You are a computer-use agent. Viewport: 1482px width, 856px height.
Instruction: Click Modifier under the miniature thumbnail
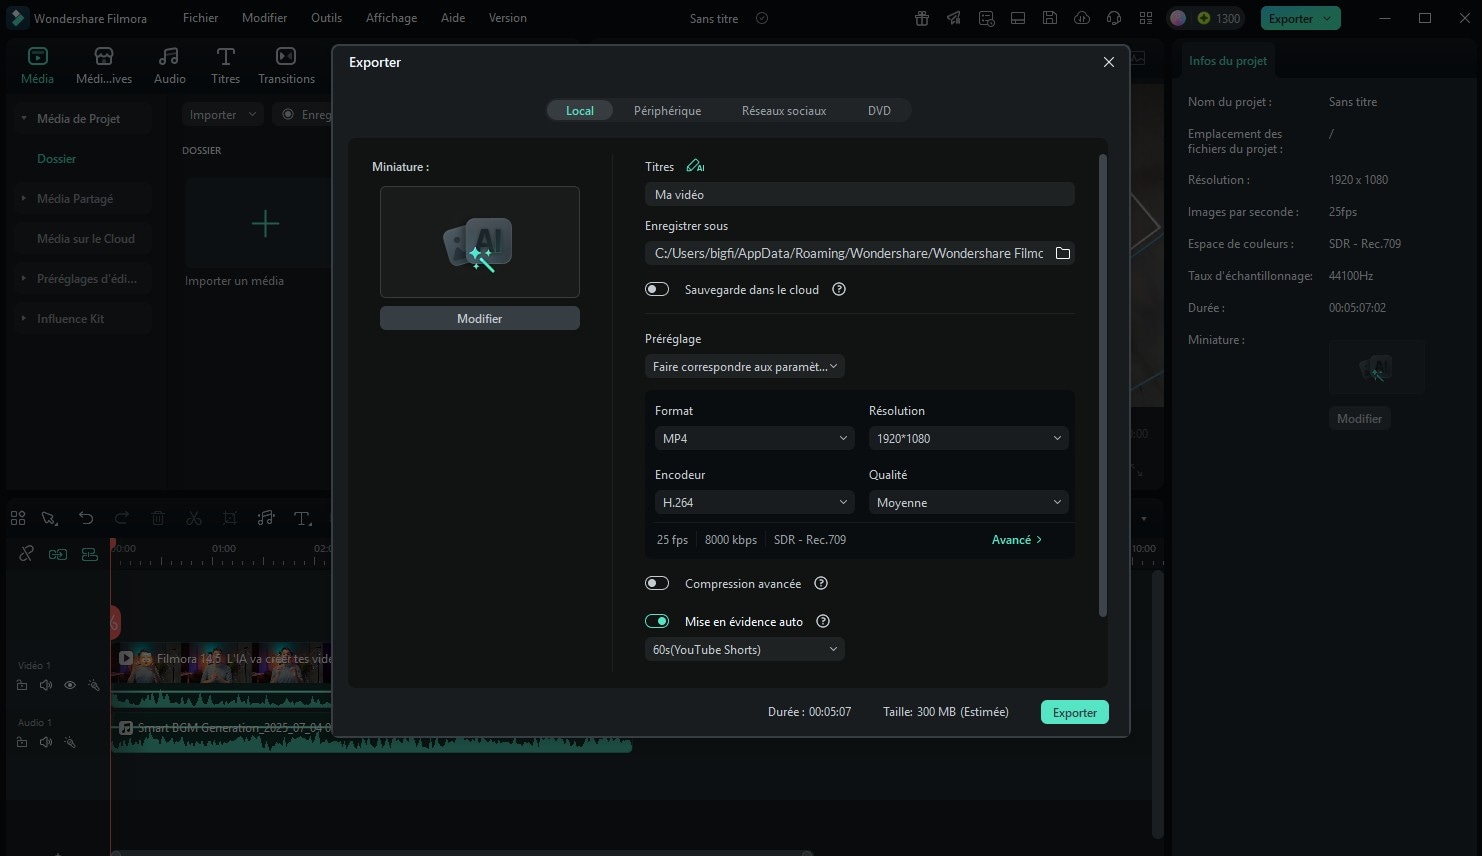pyautogui.click(x=480, y=318)
